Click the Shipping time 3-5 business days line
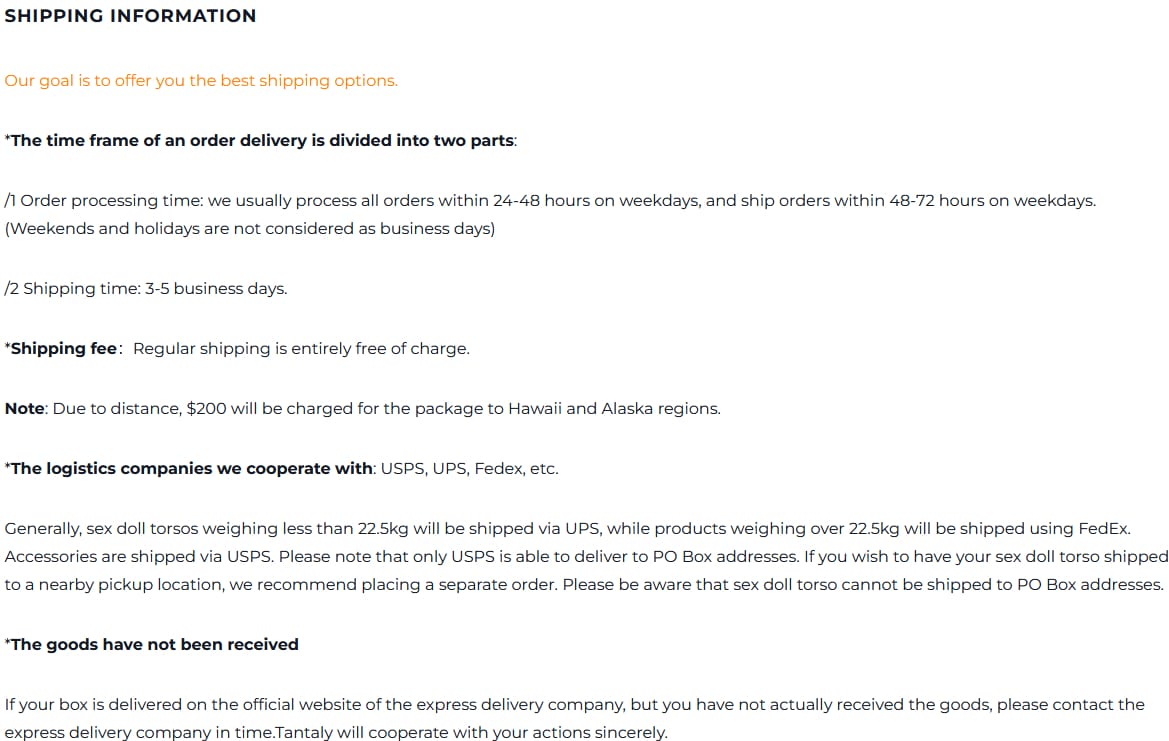Screen dimensions: 1169x741 [146, 289]
